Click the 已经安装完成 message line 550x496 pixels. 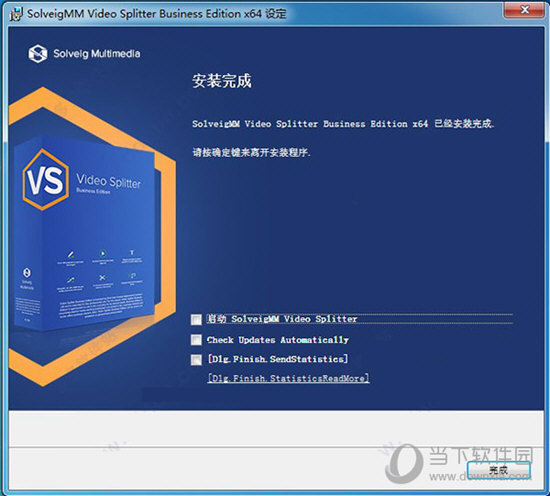[343, 124]
